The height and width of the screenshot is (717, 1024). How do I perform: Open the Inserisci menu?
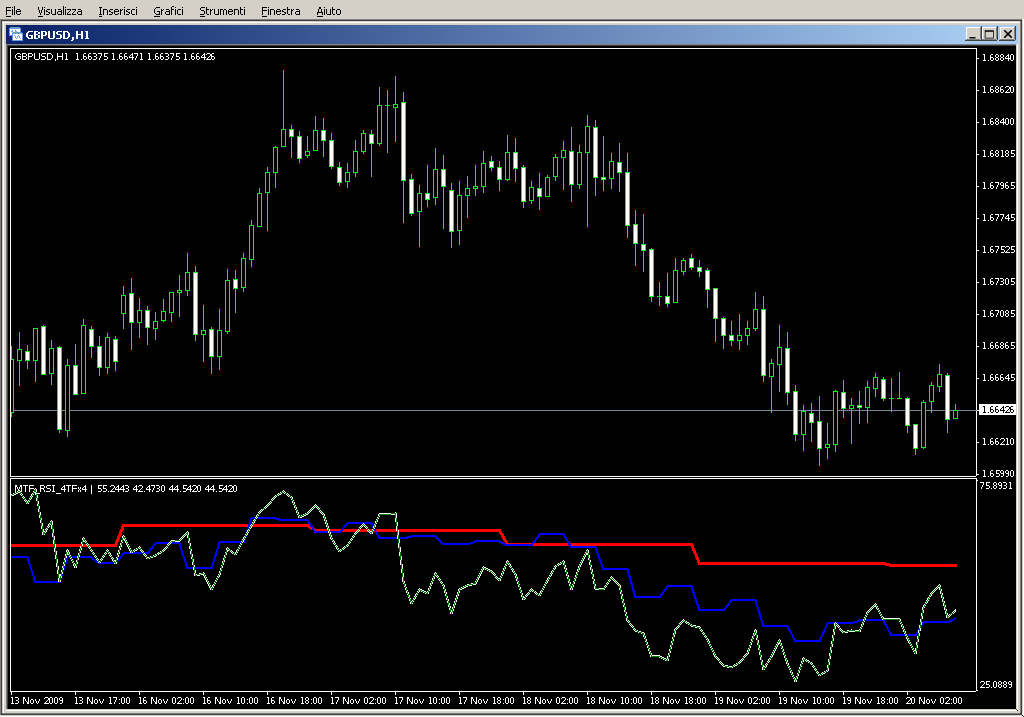118,11
